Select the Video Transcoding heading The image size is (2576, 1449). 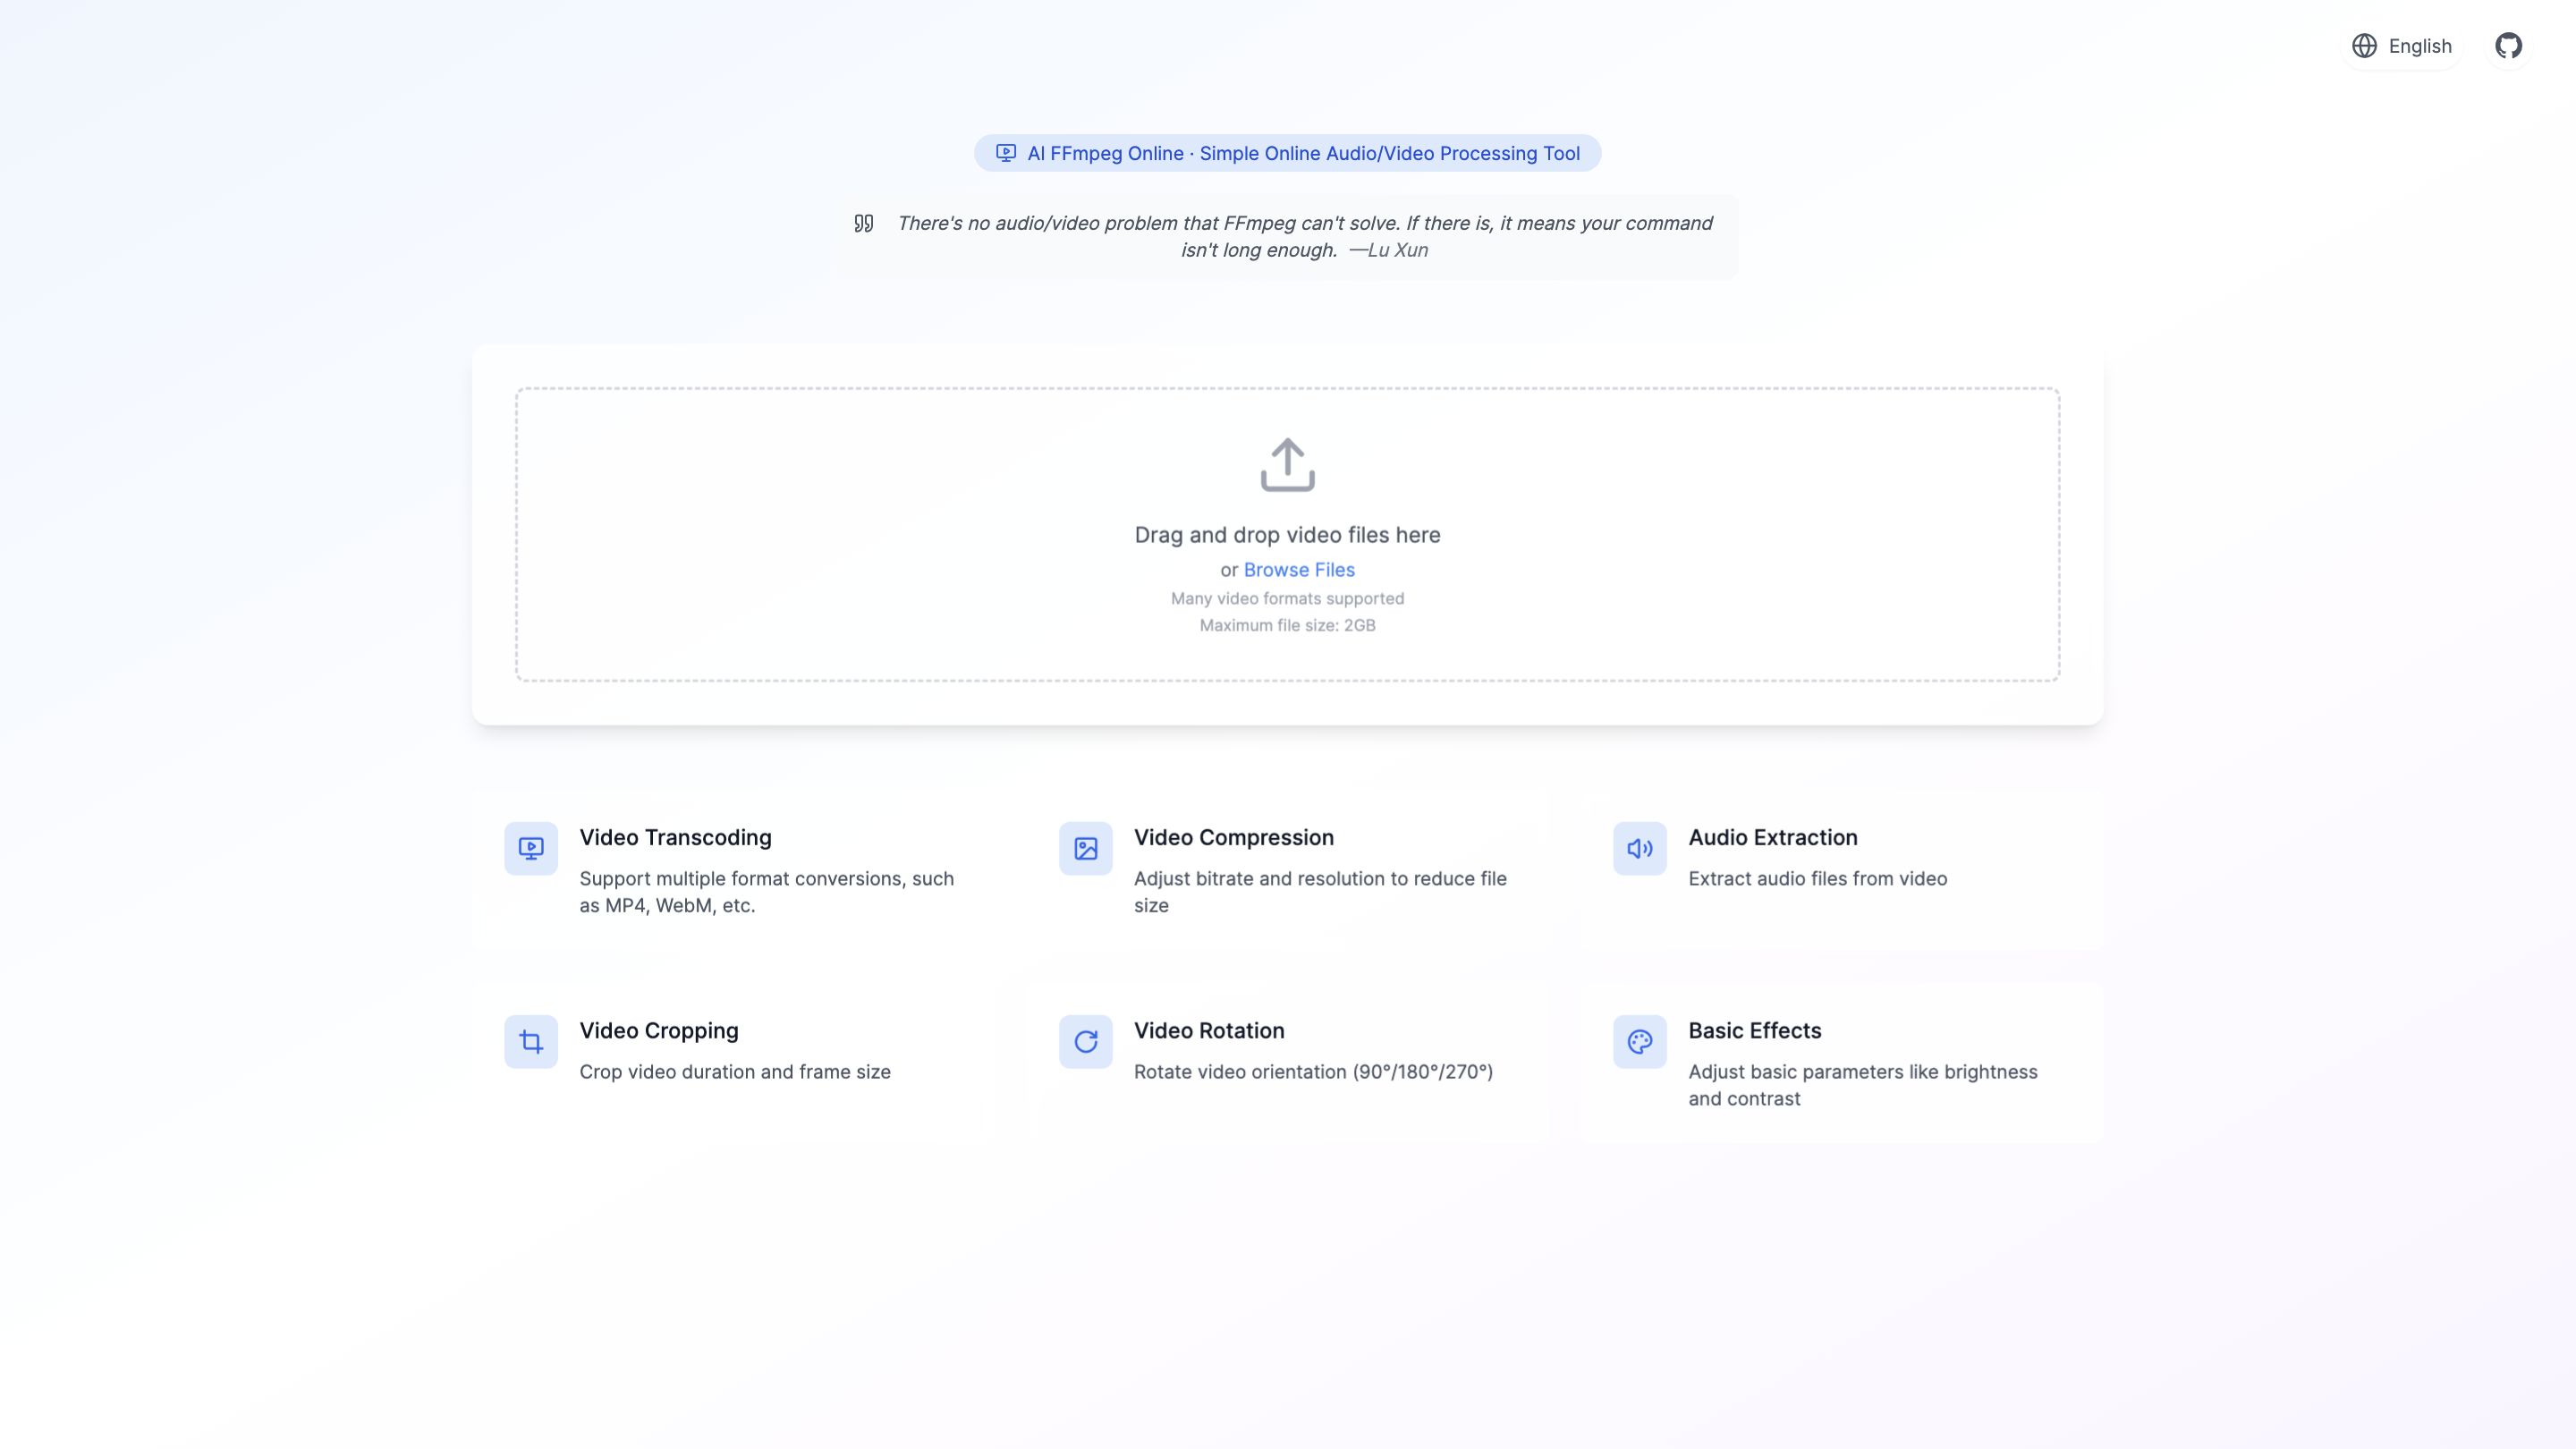click(x=675, y=837)
